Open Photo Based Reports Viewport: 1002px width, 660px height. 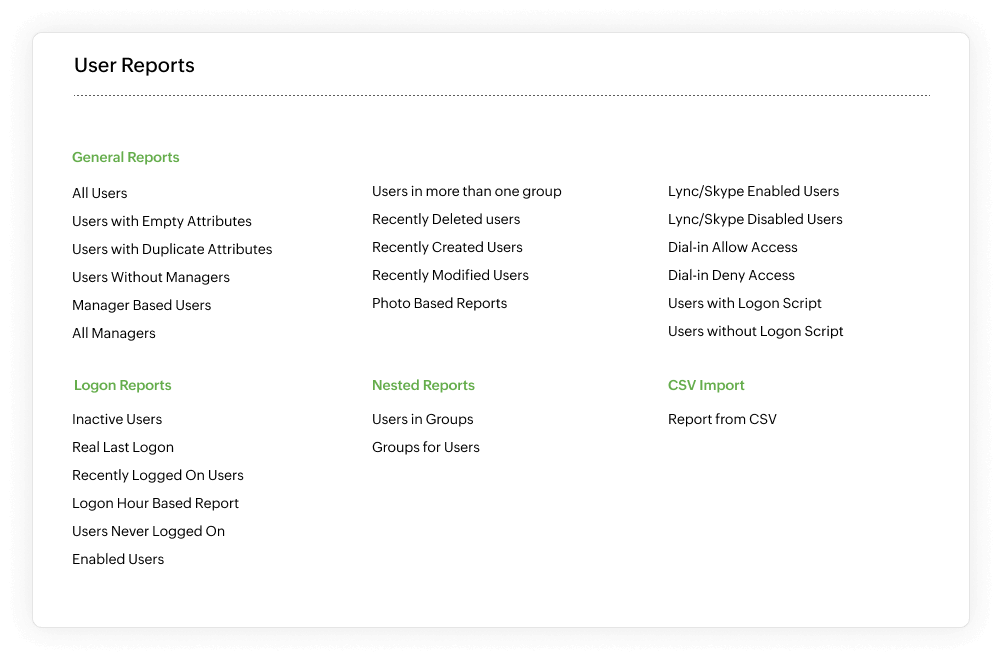tap(439, 303)
